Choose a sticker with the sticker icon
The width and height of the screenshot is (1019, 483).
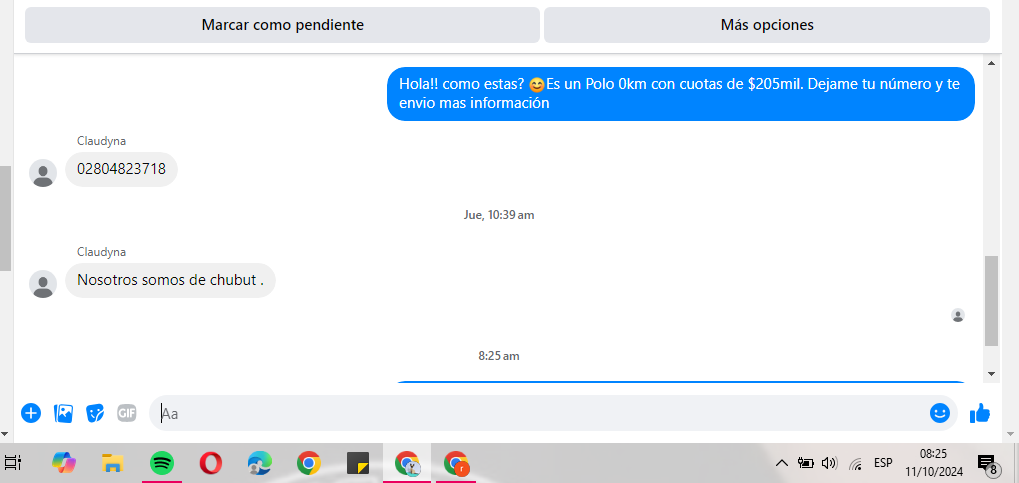95,413
